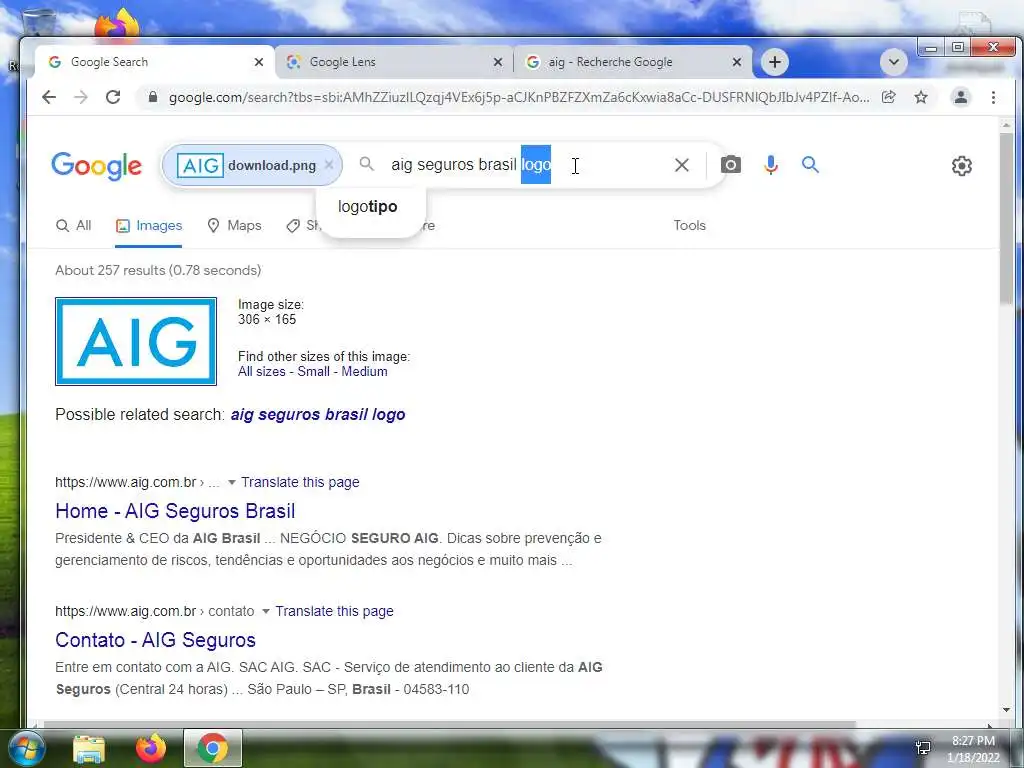The height and width of the screenshot is (768, 1024).
Task: Click the horizontal scrollbar
Action: point(449,724)
